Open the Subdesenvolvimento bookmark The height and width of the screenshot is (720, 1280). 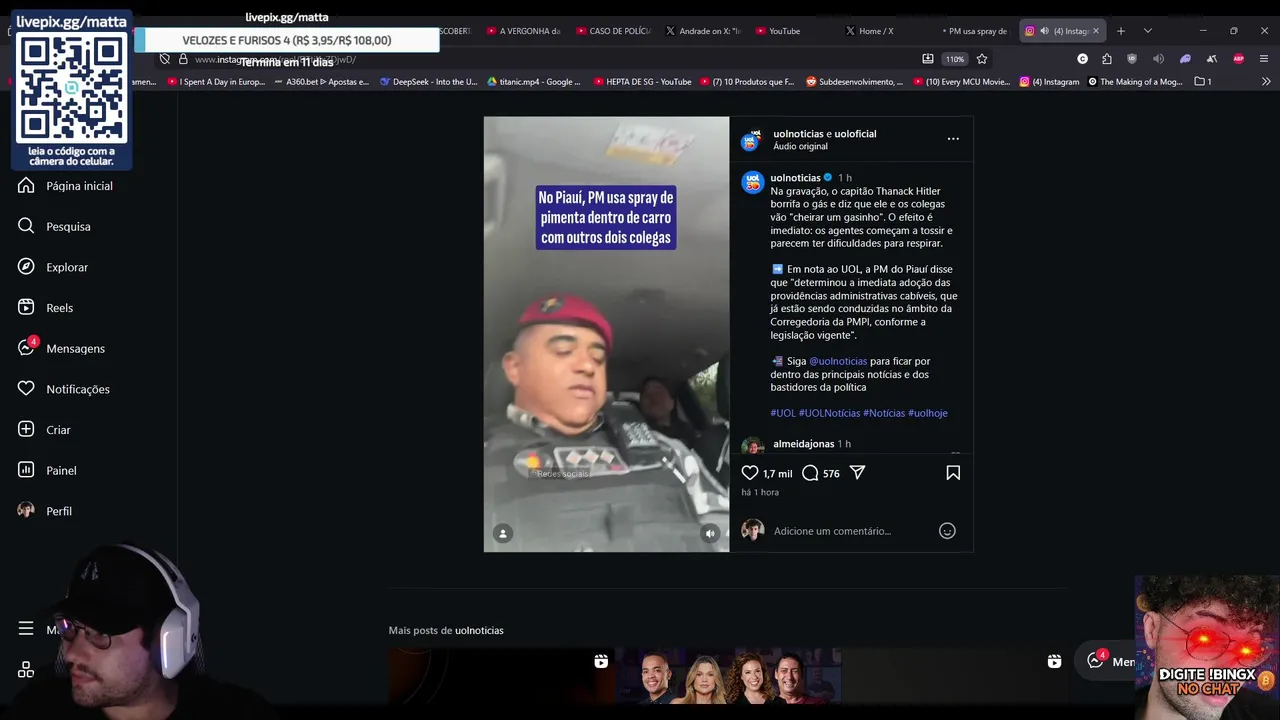point(855,82)
